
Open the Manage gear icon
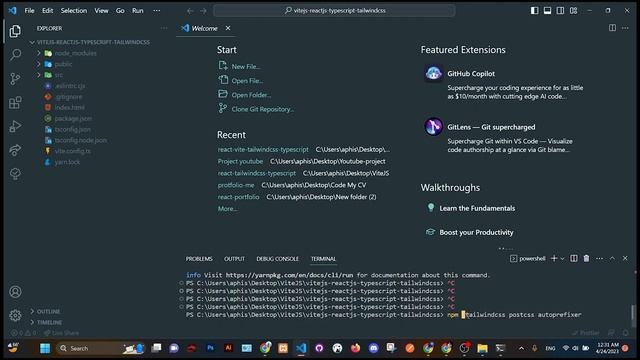pos(15,315)
